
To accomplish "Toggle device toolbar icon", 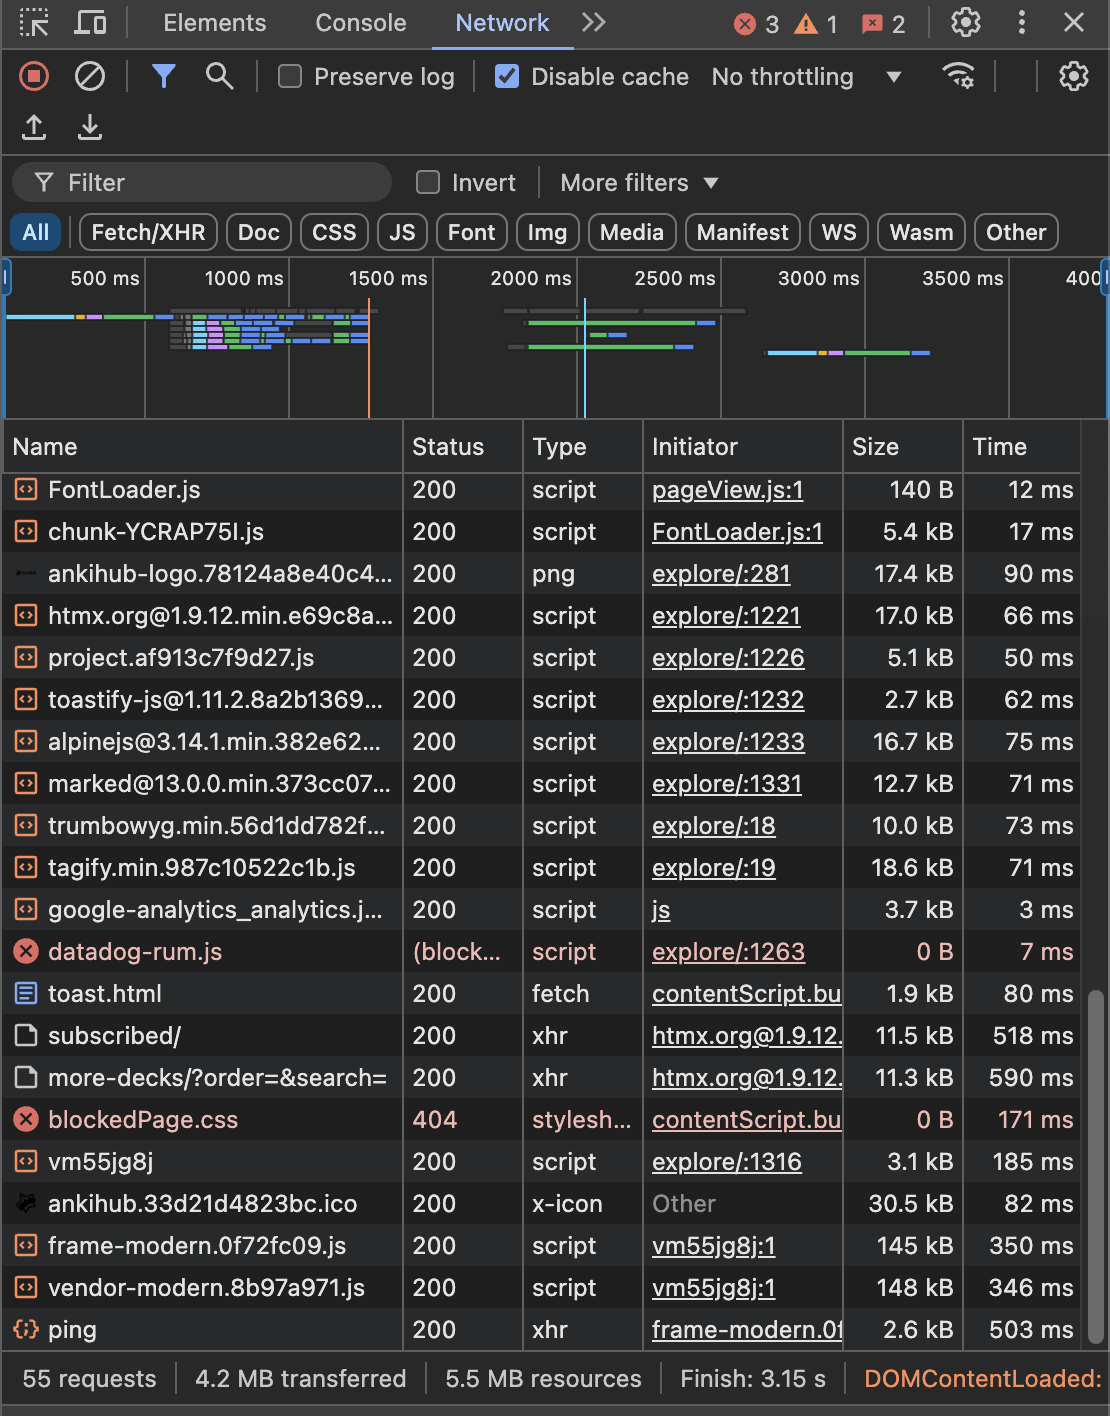I will coord(91,22).
